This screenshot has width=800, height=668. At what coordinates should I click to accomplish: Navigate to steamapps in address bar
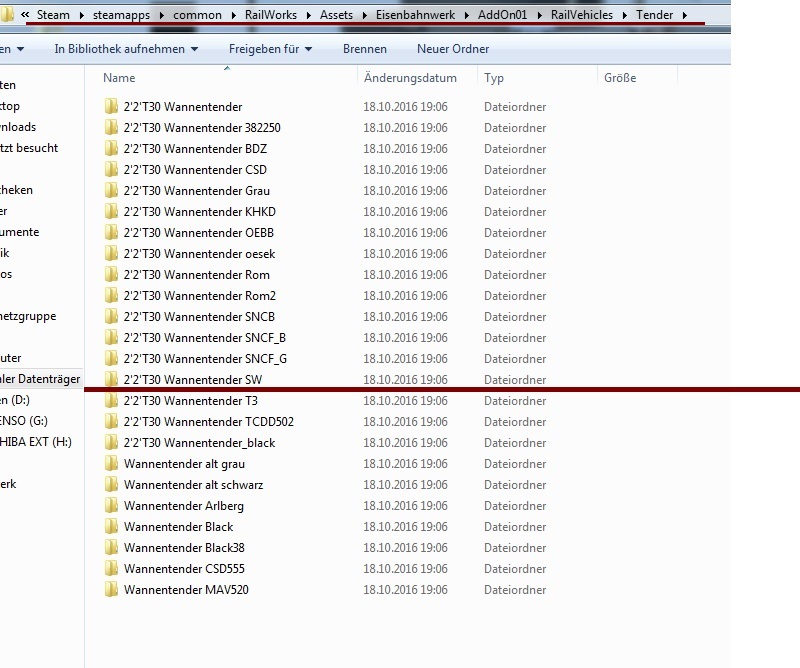[x=121, y=15]
